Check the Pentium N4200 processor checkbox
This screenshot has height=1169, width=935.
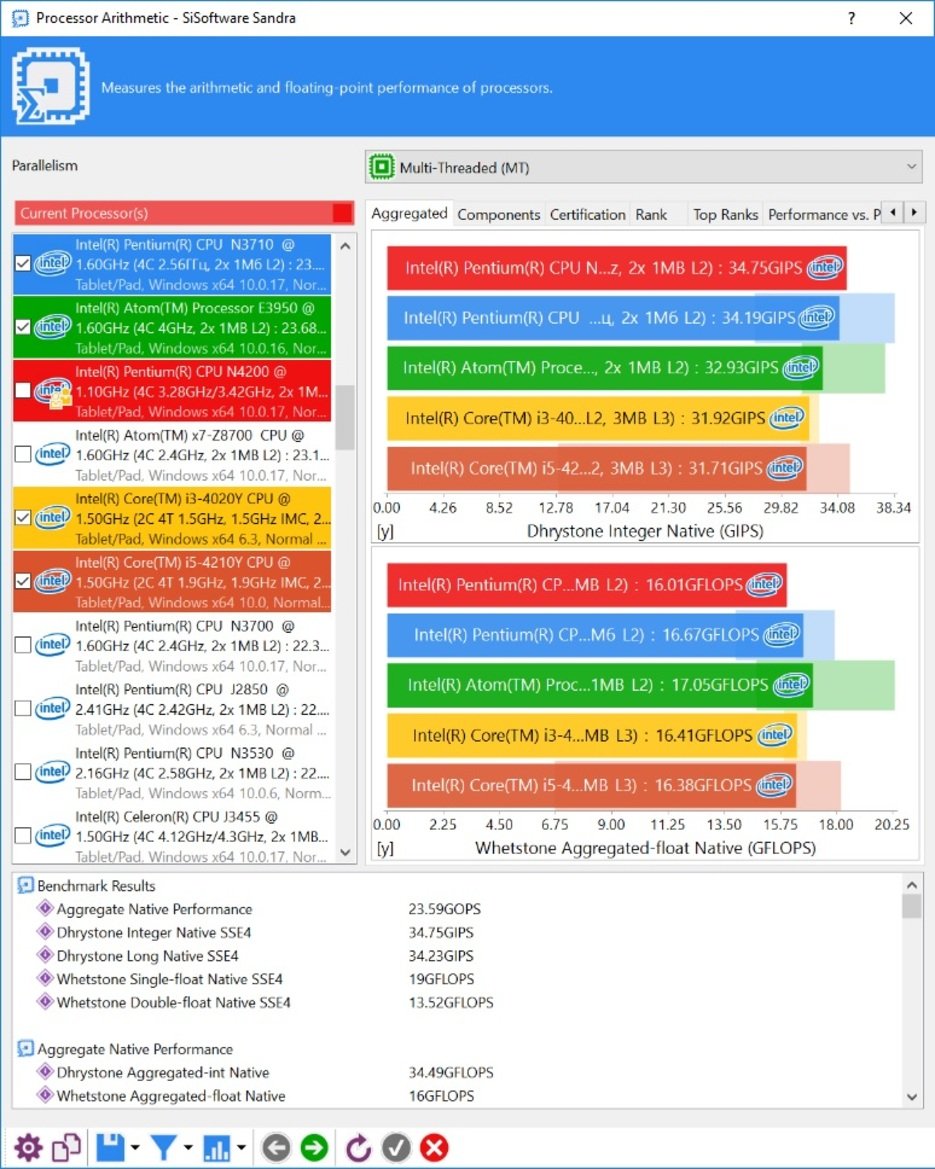click(23, 390)
